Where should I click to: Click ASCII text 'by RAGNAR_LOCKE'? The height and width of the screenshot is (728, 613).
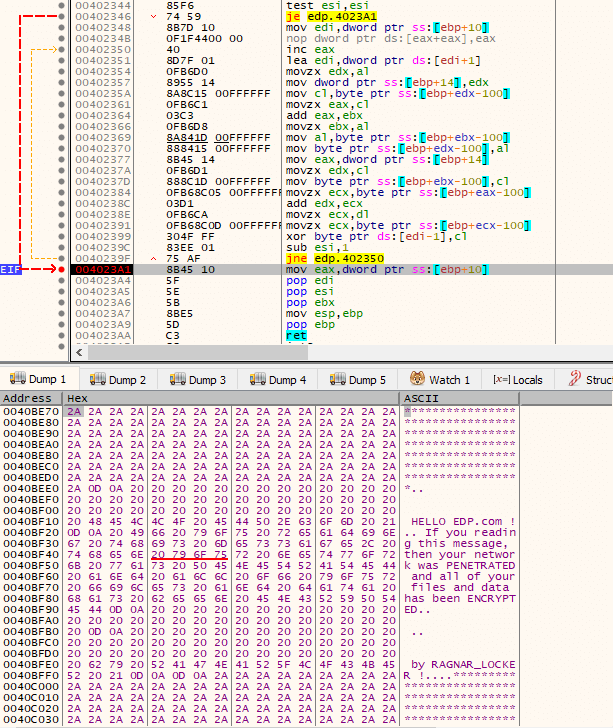point(463,664)
